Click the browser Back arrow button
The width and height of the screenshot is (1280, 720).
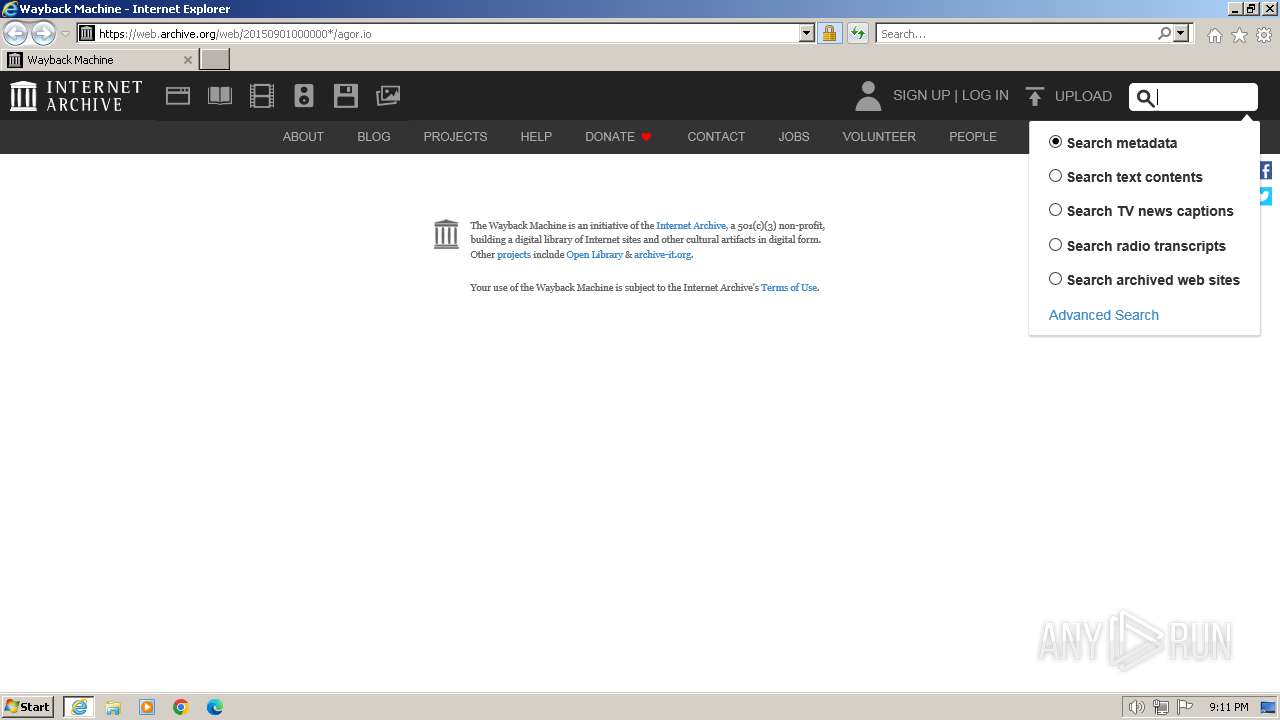pyautogui.click(x=15, y=33)
